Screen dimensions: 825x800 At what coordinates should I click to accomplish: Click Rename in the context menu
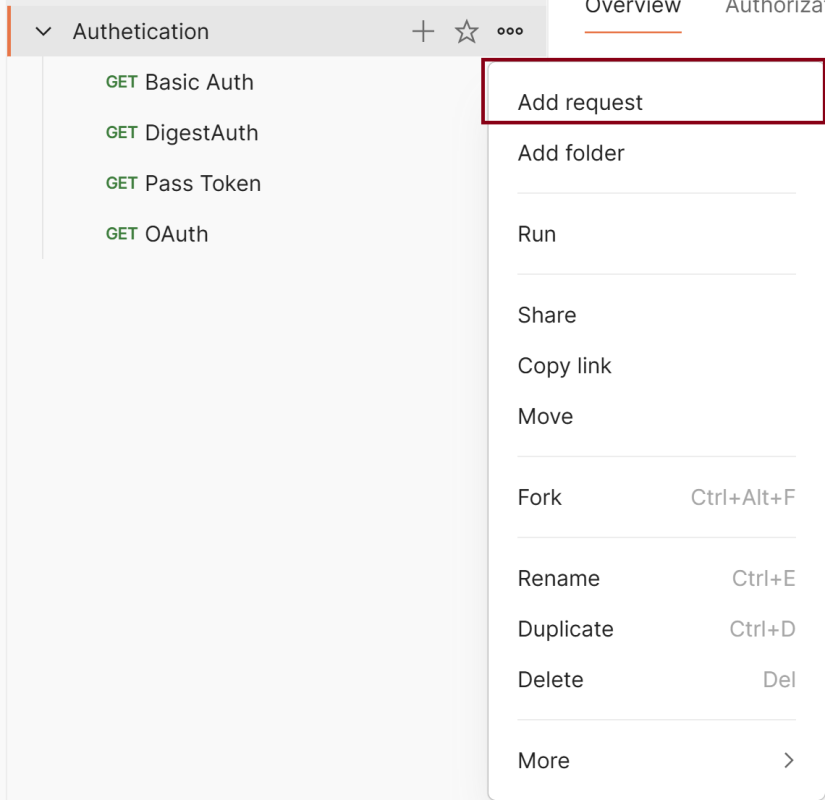558,578
